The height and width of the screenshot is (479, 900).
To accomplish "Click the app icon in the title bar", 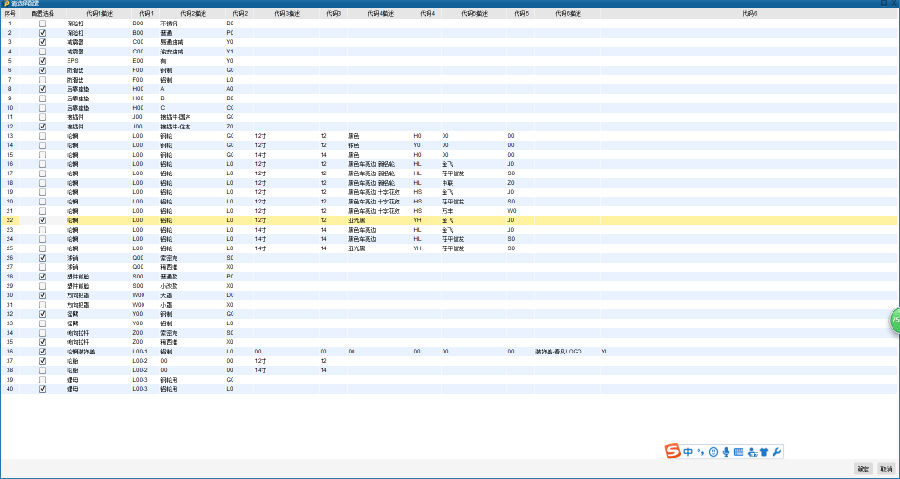I will click(x=5, y=3).
